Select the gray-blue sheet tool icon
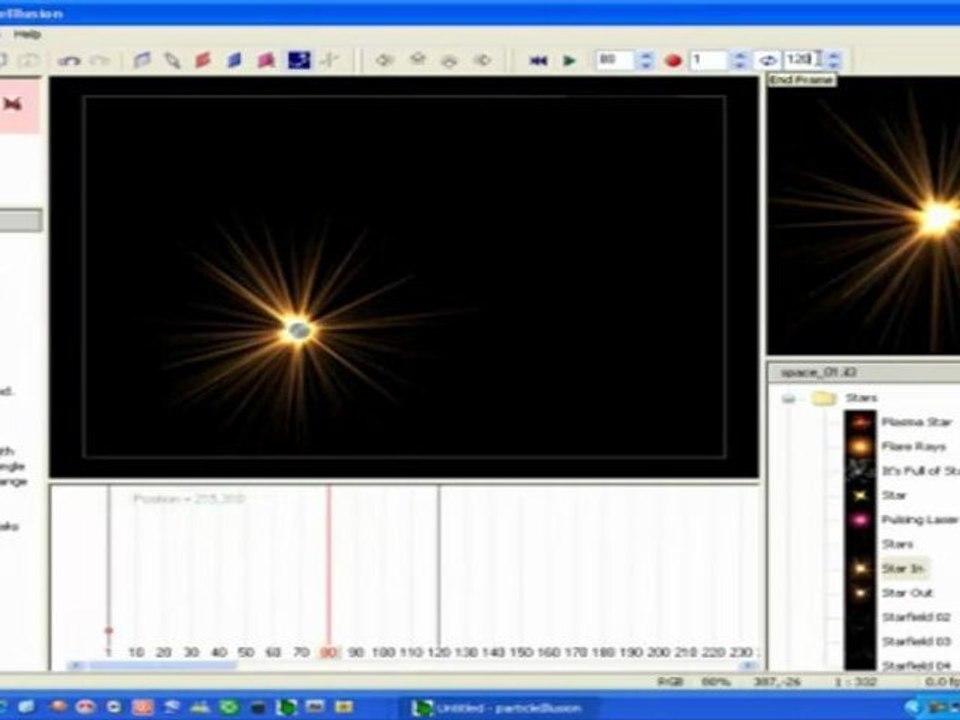The height and width of the screenshot is (720, 960). (142, 60)
